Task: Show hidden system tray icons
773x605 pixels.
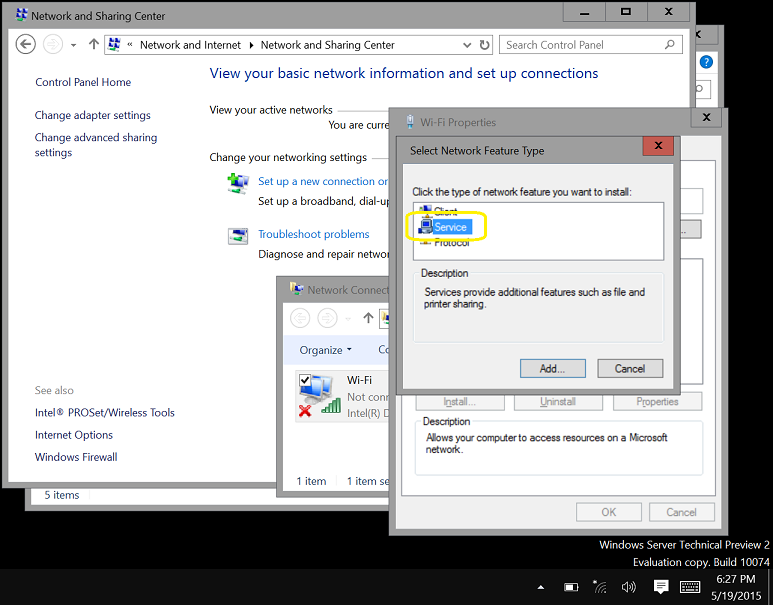Action: coord(541,586)
